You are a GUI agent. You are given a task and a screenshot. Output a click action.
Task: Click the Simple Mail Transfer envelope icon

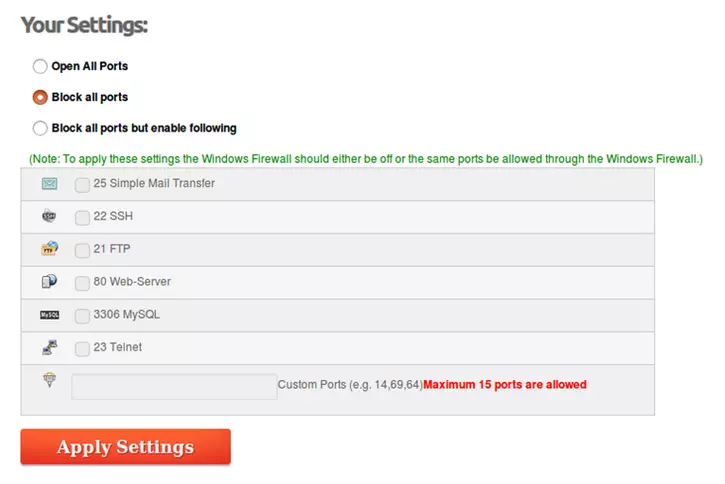50,184
